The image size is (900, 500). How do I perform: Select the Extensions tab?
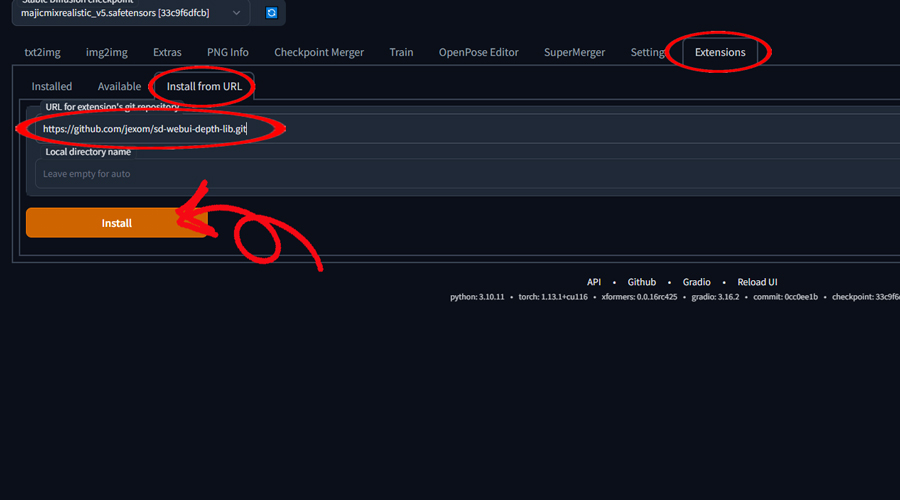click(x=720, y=52)
